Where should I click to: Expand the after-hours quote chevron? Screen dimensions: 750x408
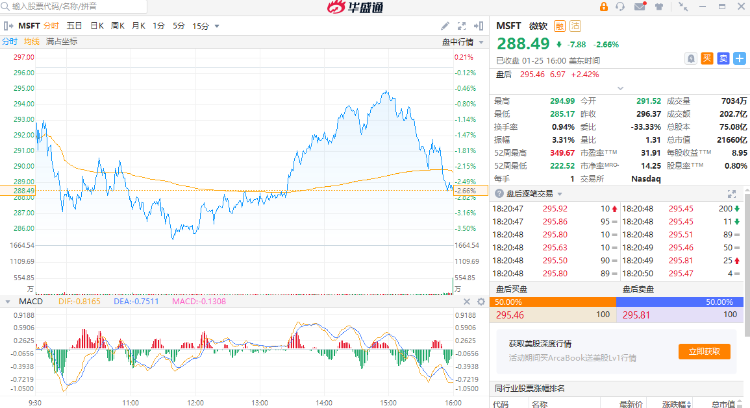tap(620, 88)
